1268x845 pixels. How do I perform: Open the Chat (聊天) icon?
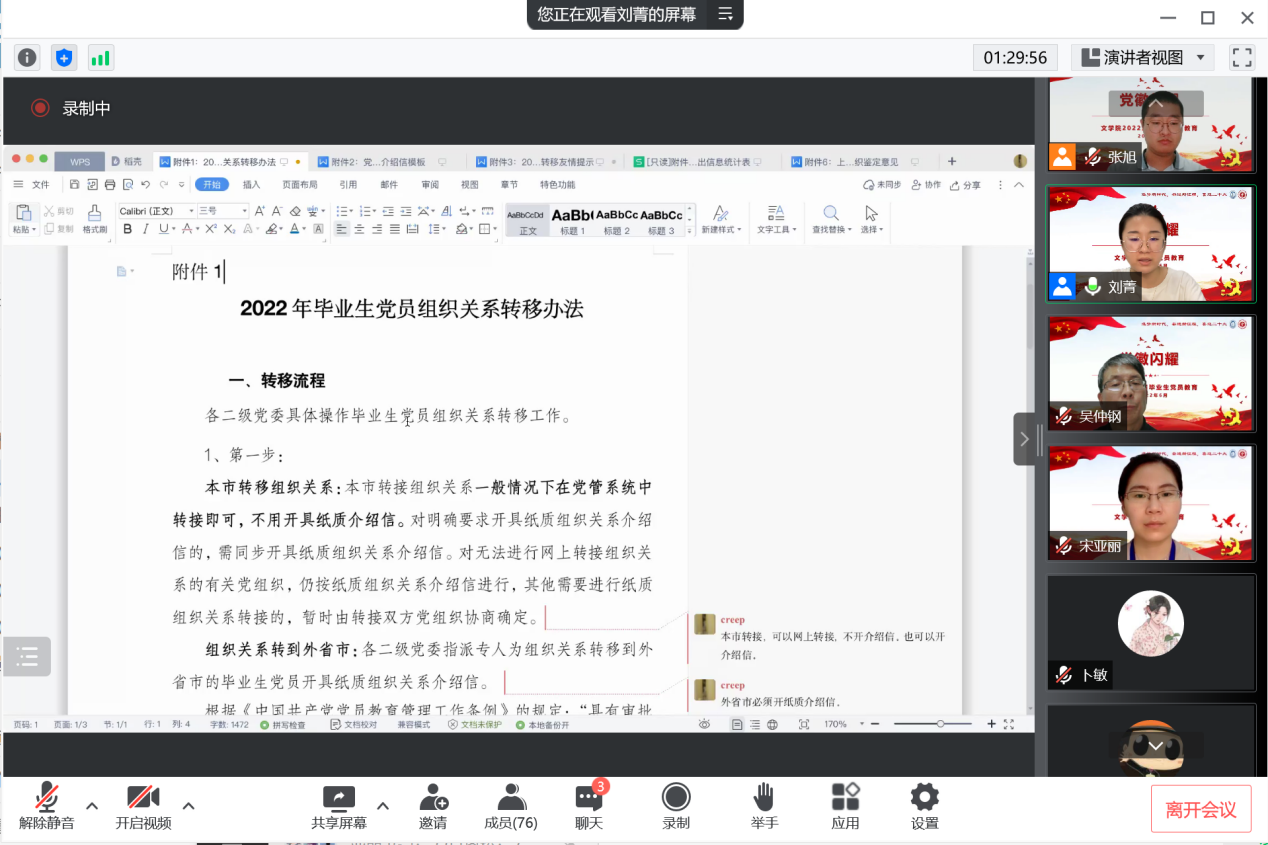(589, 806)
